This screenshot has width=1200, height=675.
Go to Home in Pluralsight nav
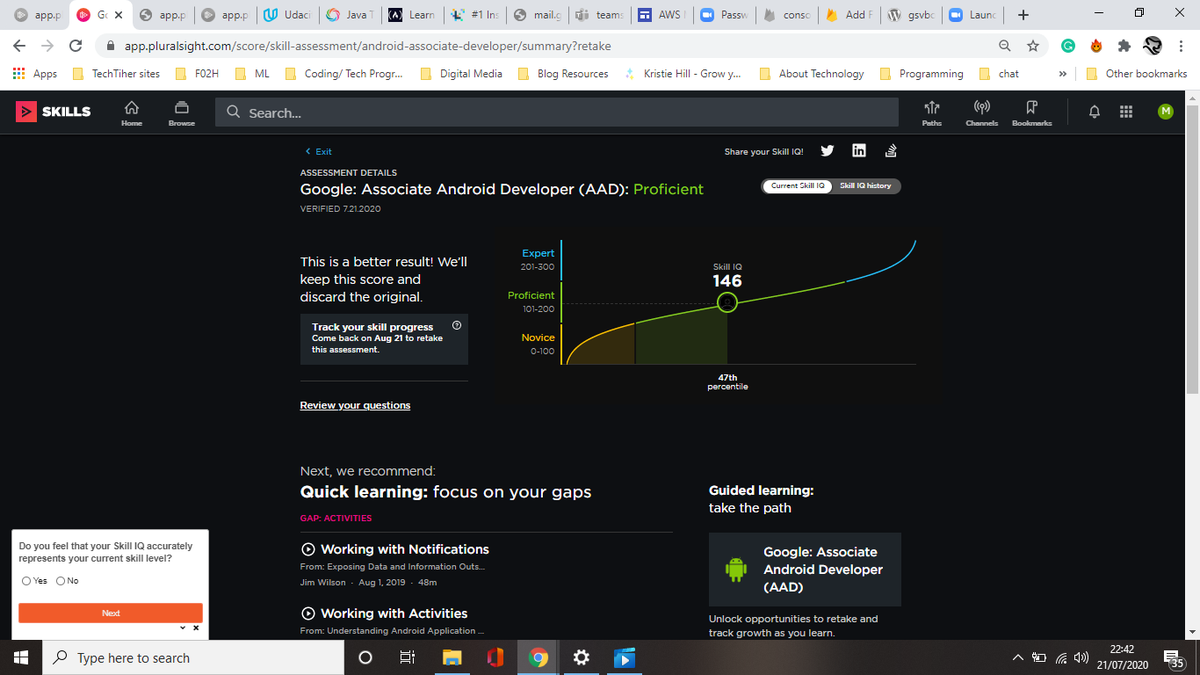(131, 112)
